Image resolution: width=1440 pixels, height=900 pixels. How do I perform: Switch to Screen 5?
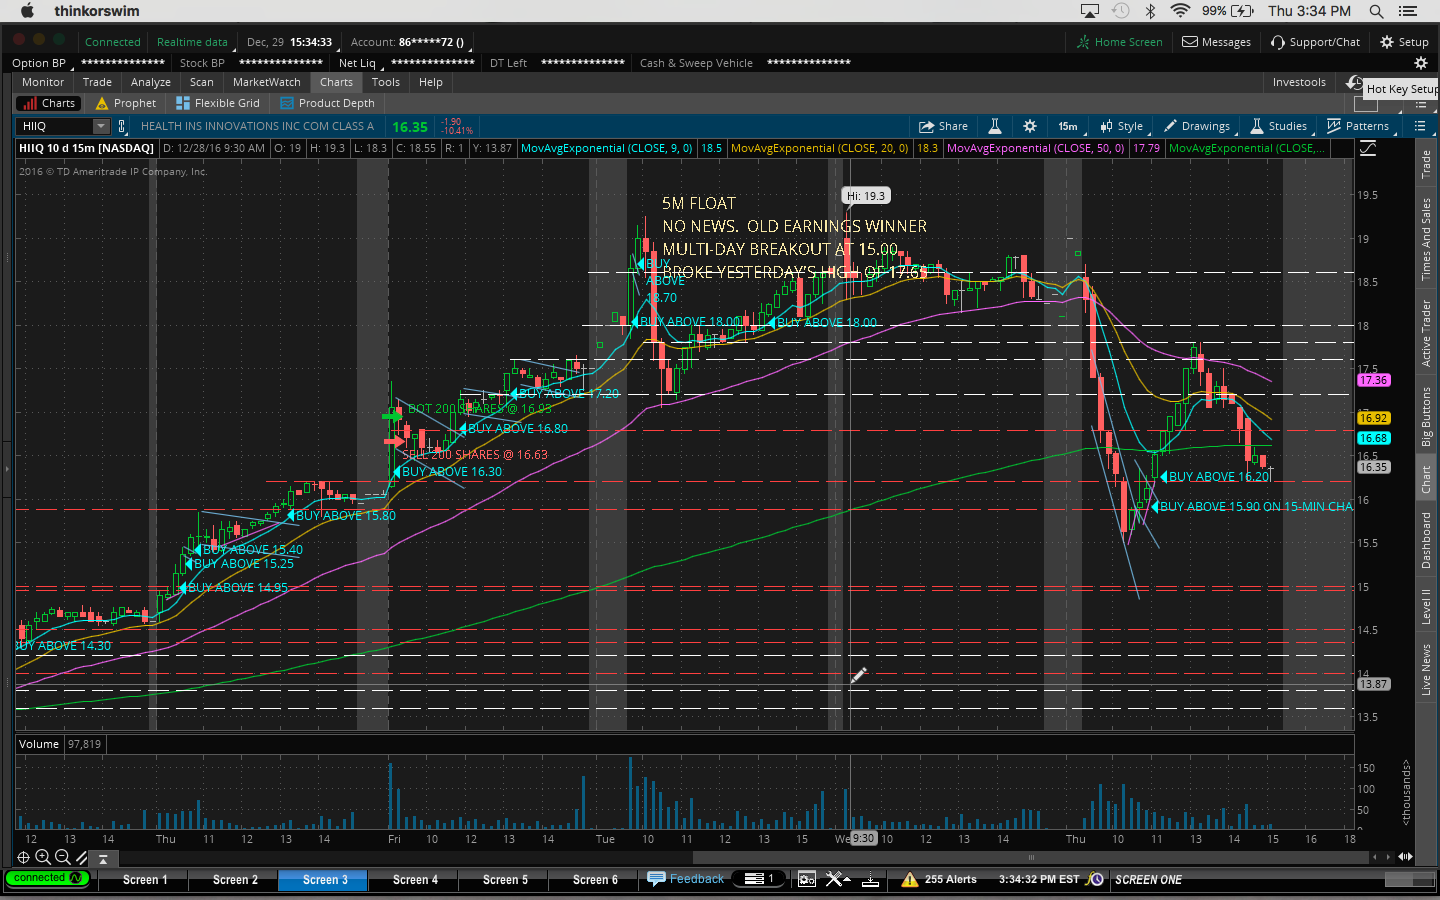505,880
